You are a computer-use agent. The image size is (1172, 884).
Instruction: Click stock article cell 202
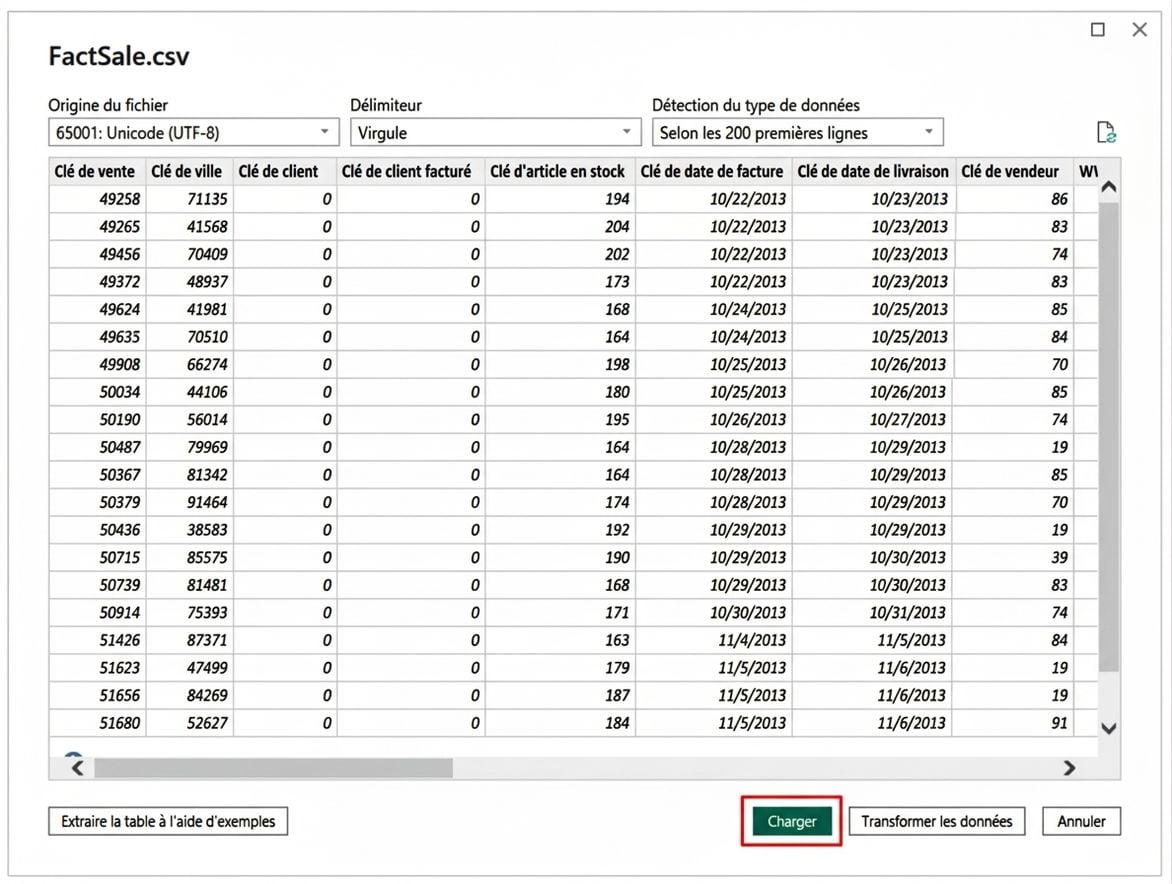pos(561,254)
